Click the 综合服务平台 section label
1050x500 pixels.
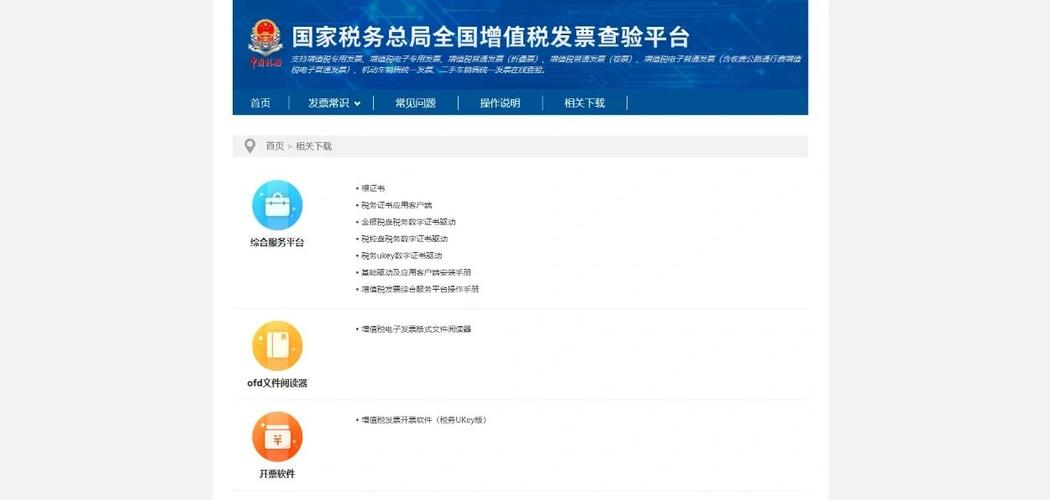277,243
